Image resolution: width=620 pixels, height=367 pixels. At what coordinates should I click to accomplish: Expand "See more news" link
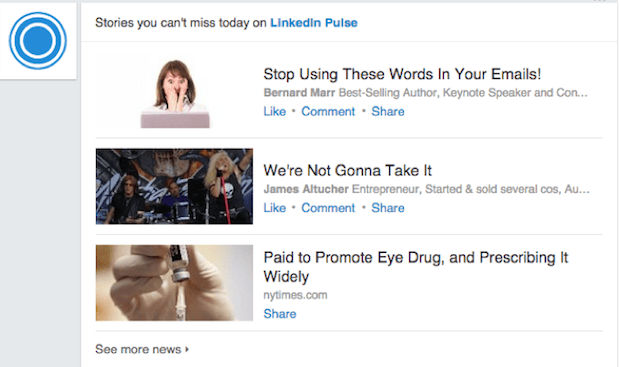click(138, 349)
